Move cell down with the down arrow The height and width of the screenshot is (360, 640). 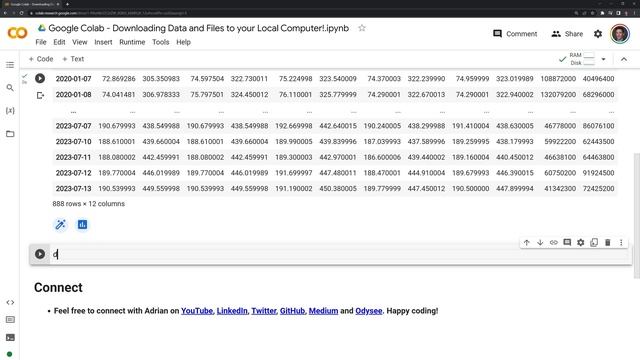(540, 242)
